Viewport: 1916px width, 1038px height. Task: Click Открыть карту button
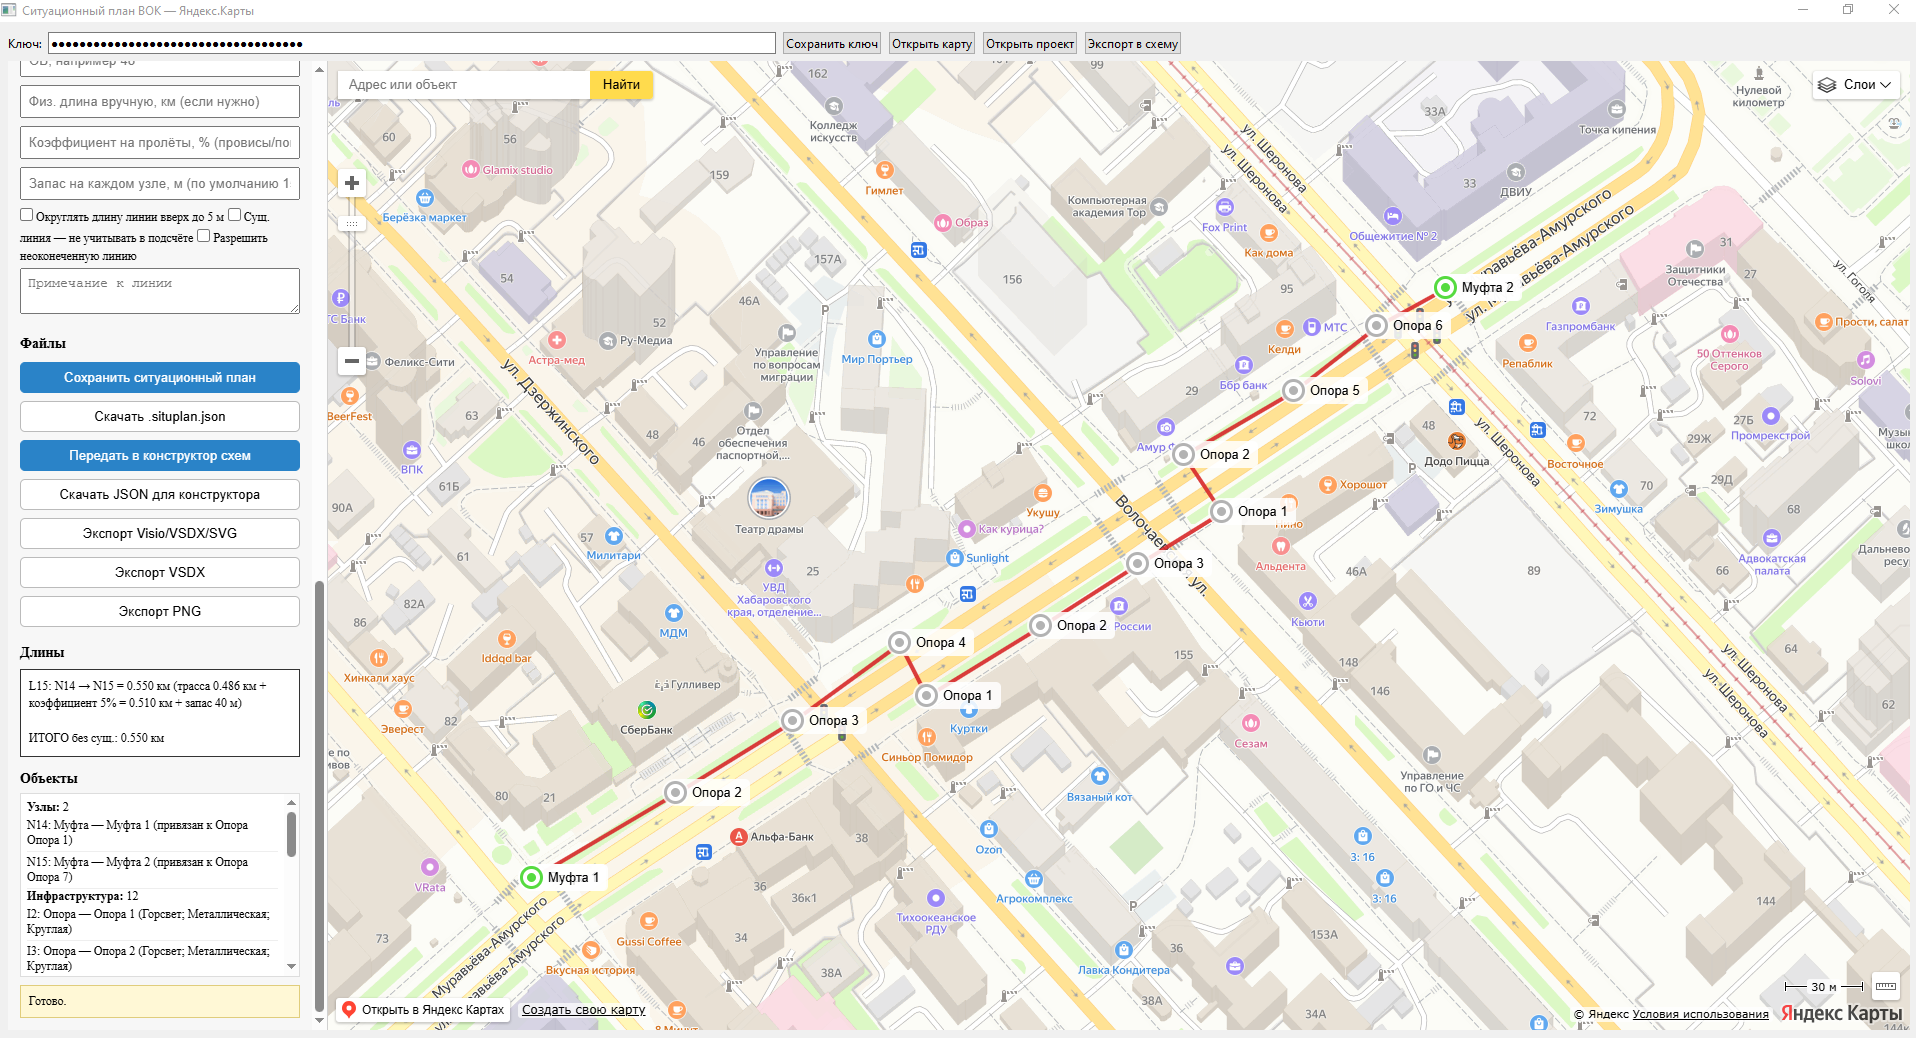[x=932, y=44]
